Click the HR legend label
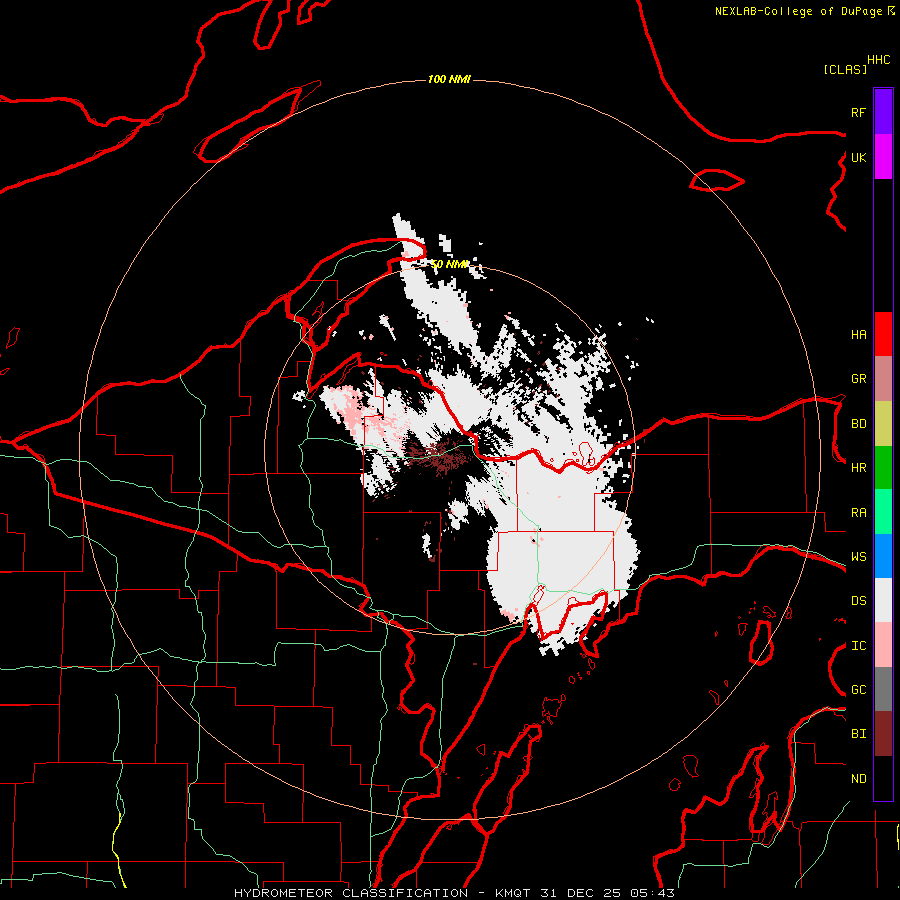 coord(858,468)
